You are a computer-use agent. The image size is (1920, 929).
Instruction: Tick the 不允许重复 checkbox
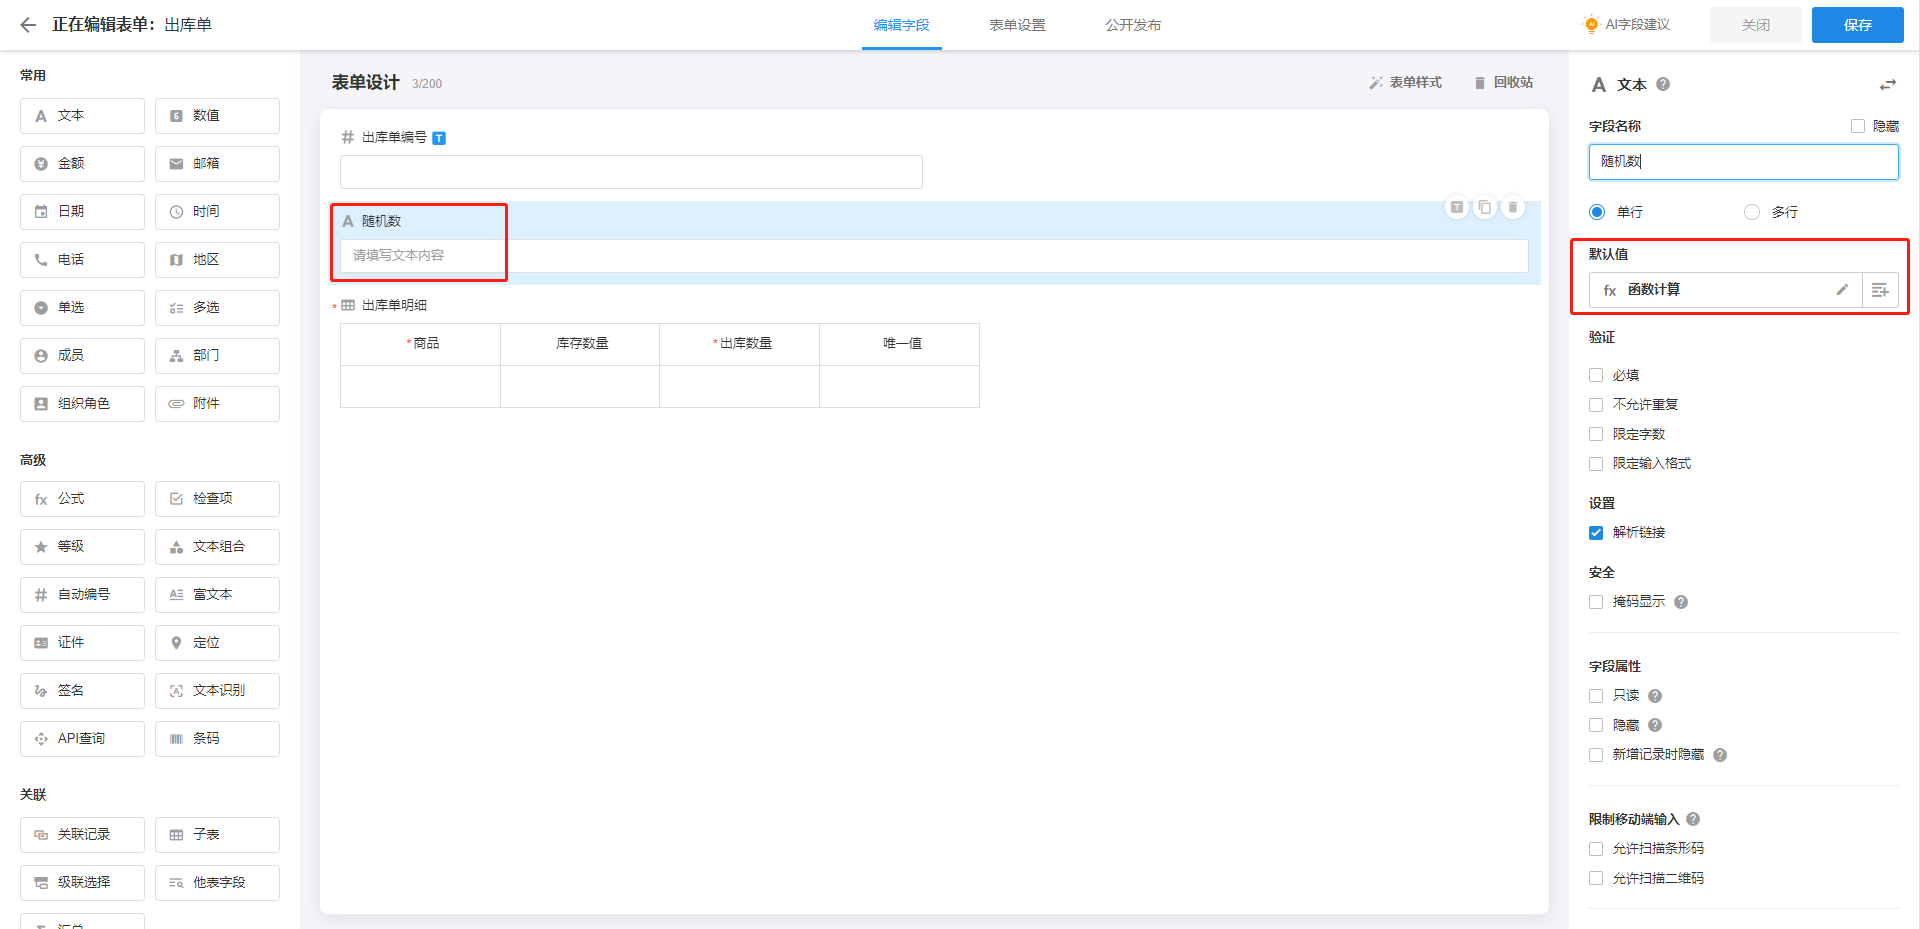tap(1596, 405)
